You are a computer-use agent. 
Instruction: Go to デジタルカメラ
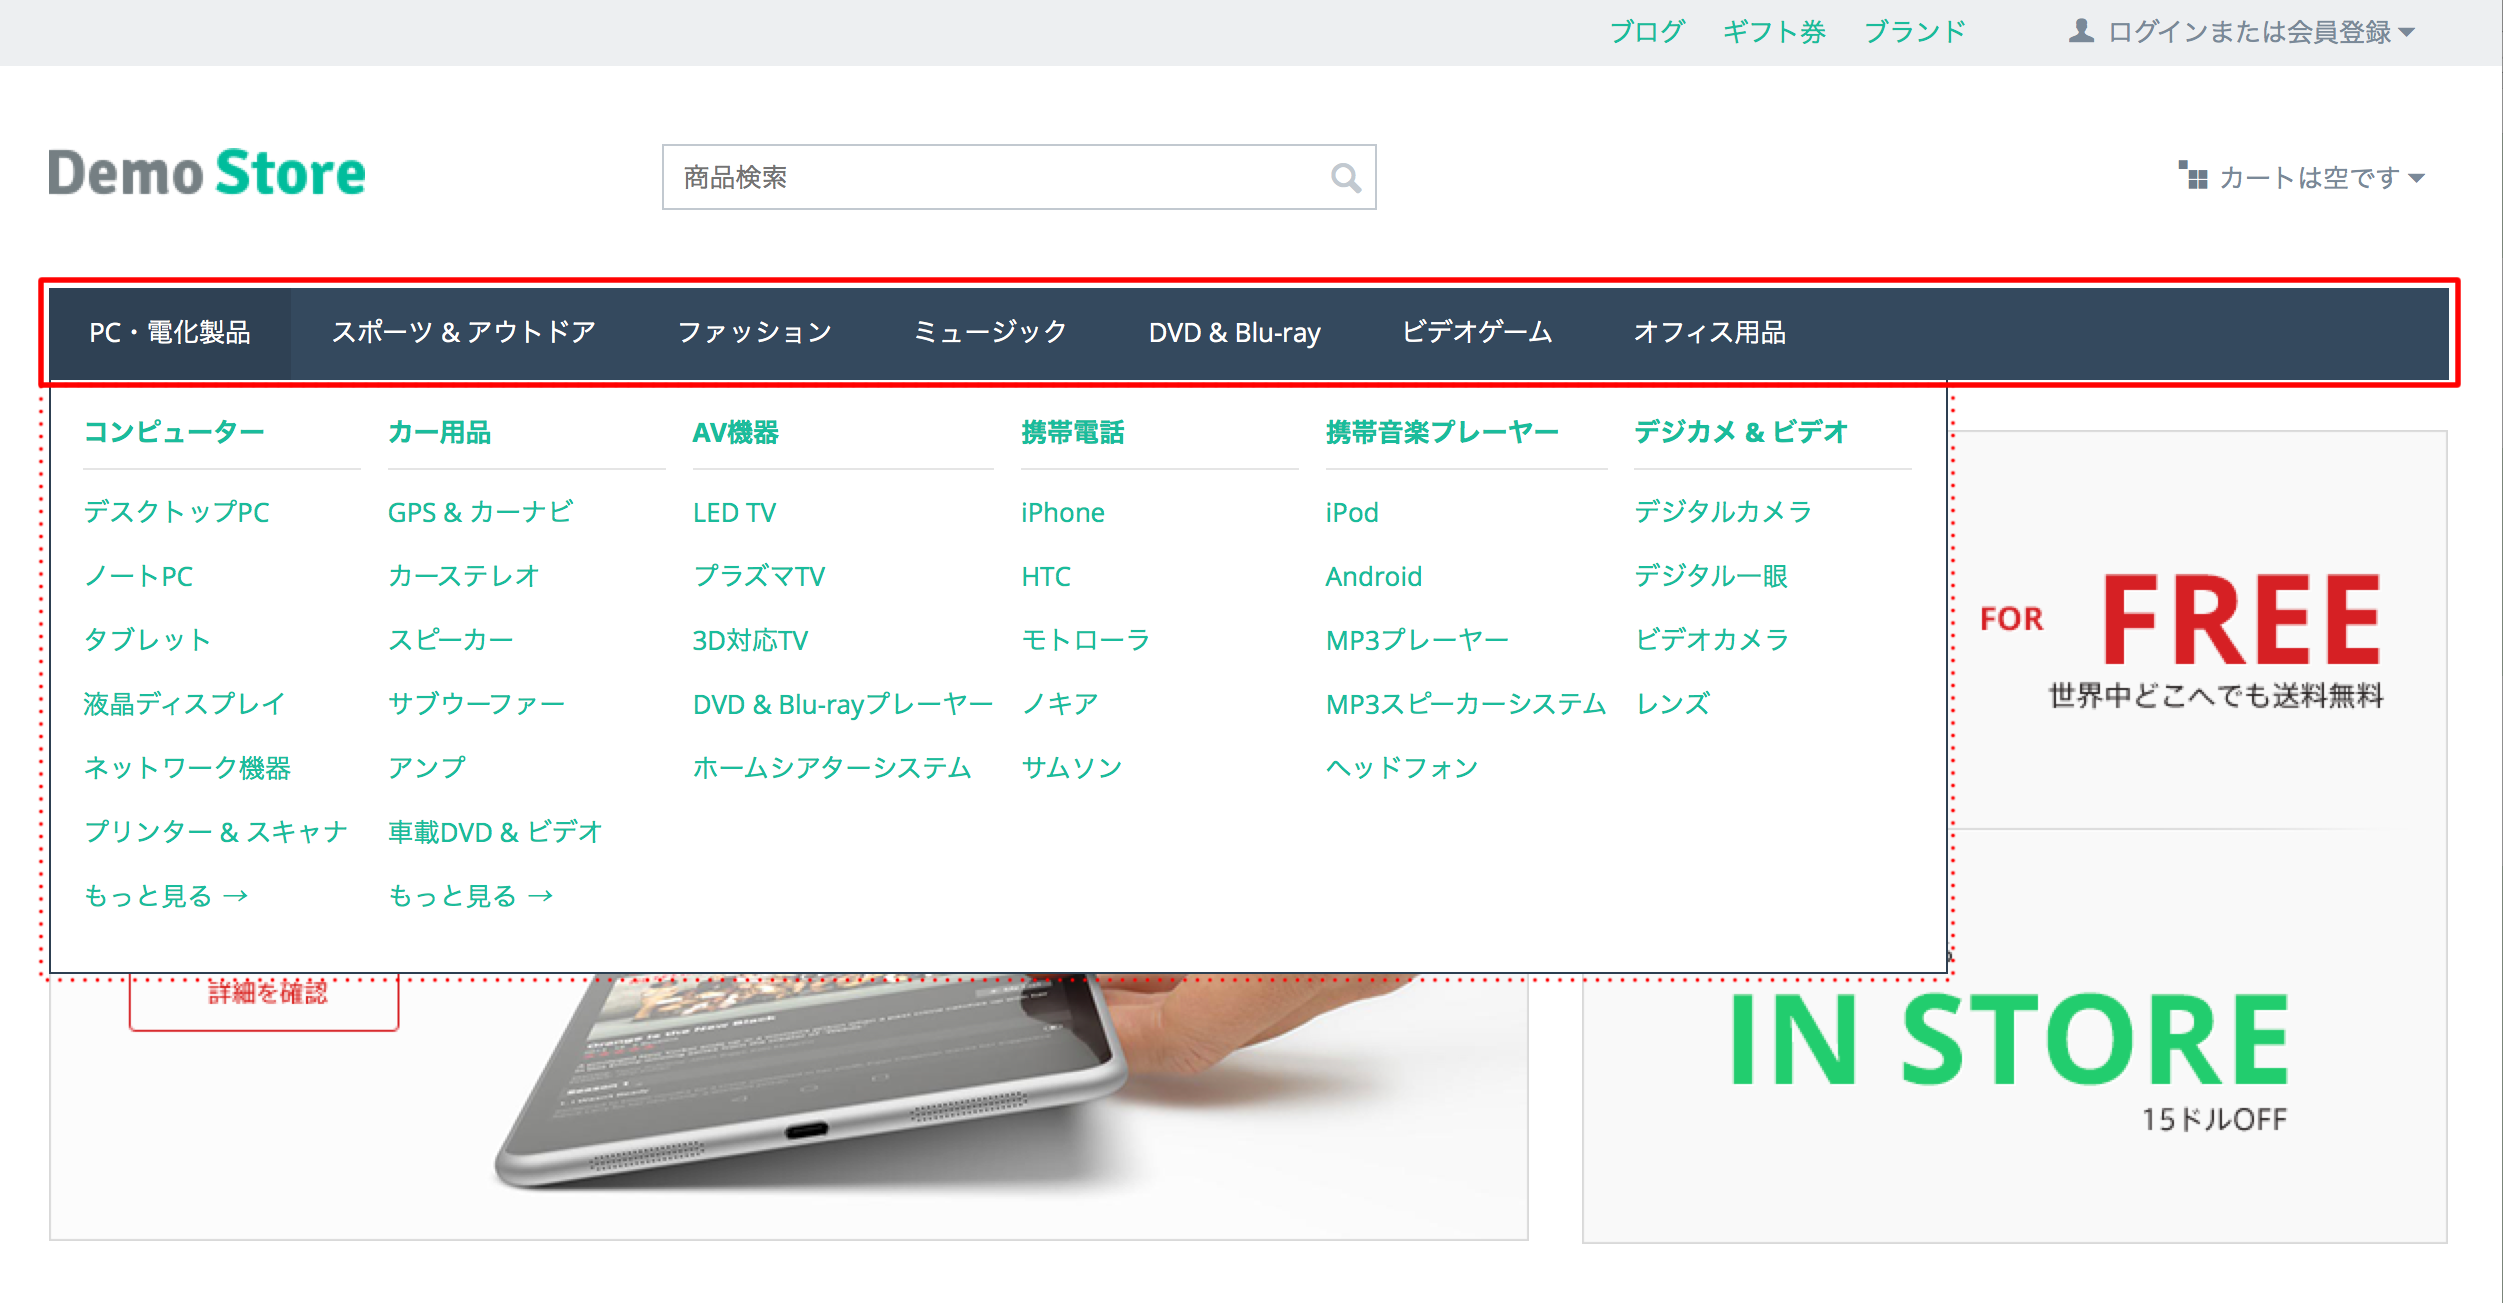(1723, 513)
